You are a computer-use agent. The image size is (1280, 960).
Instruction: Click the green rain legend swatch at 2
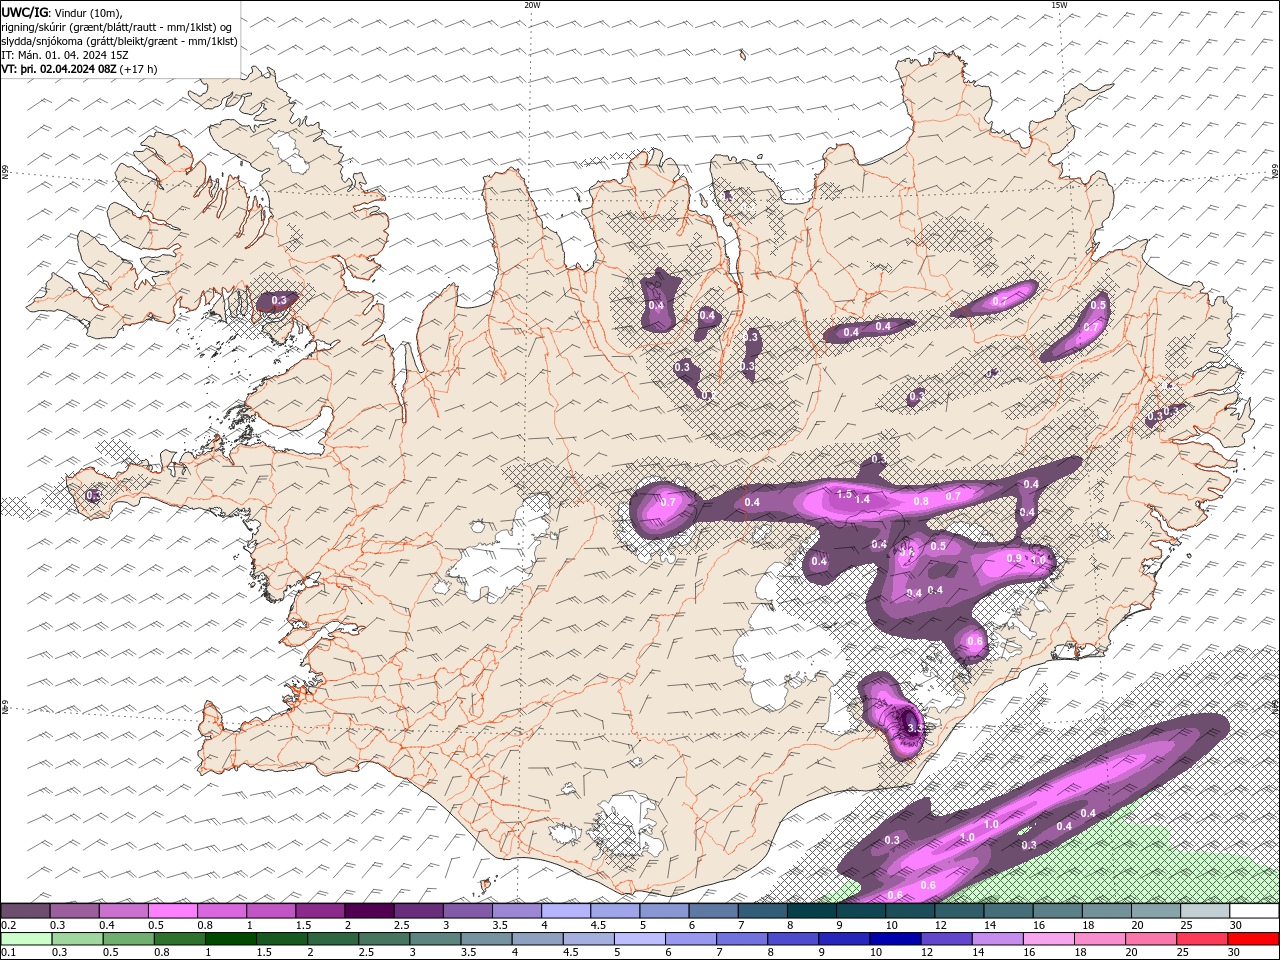[332, 939]
